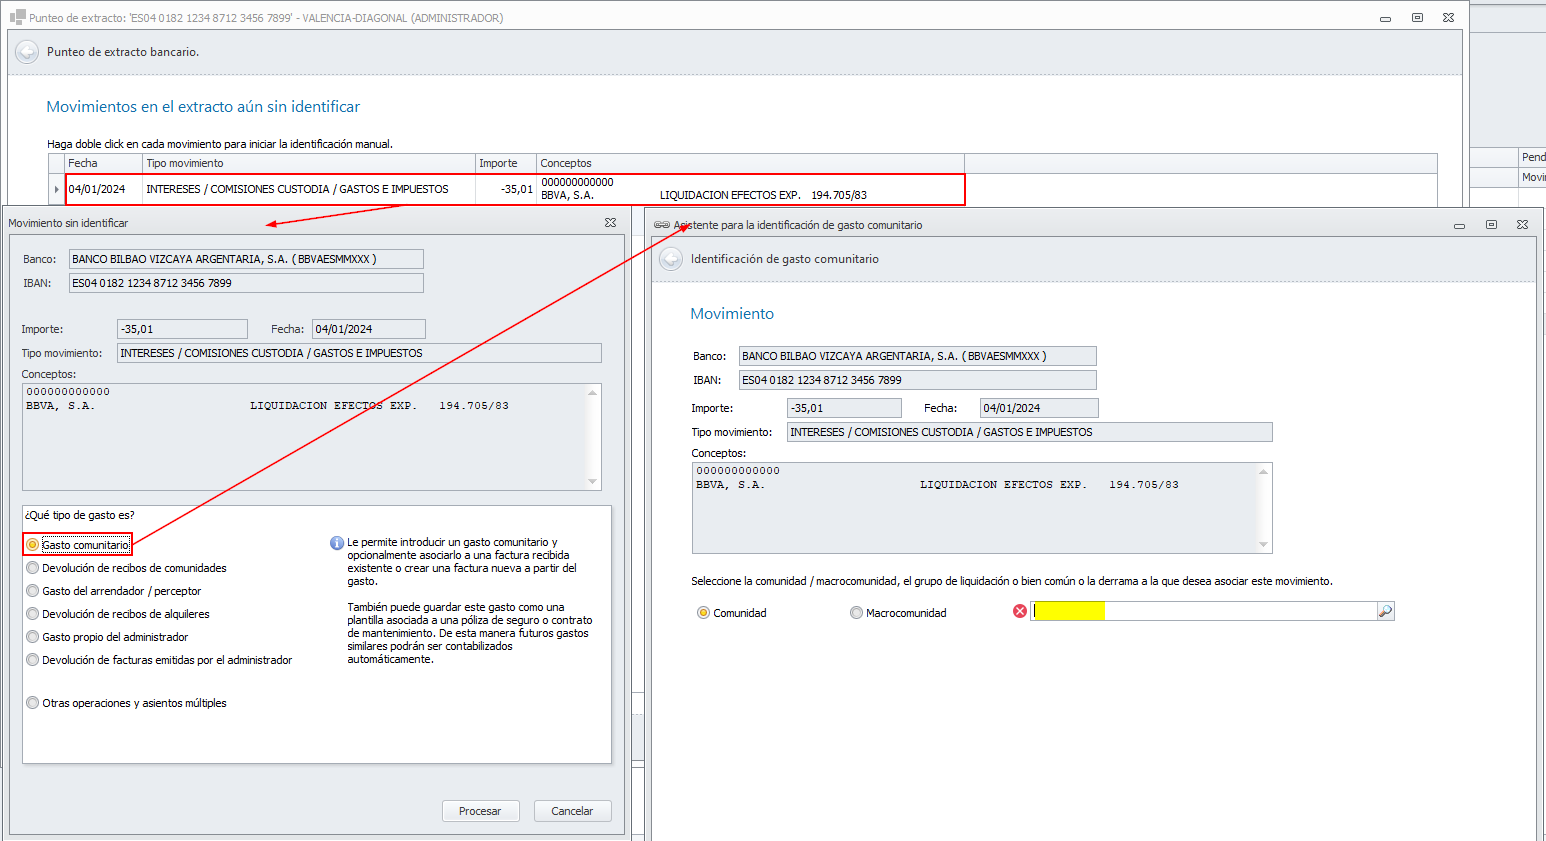Choose 'Devolución de recibos de comunidades' option
The height and width of the screenshot is (841, 1546).
click(x=33, y=568)
